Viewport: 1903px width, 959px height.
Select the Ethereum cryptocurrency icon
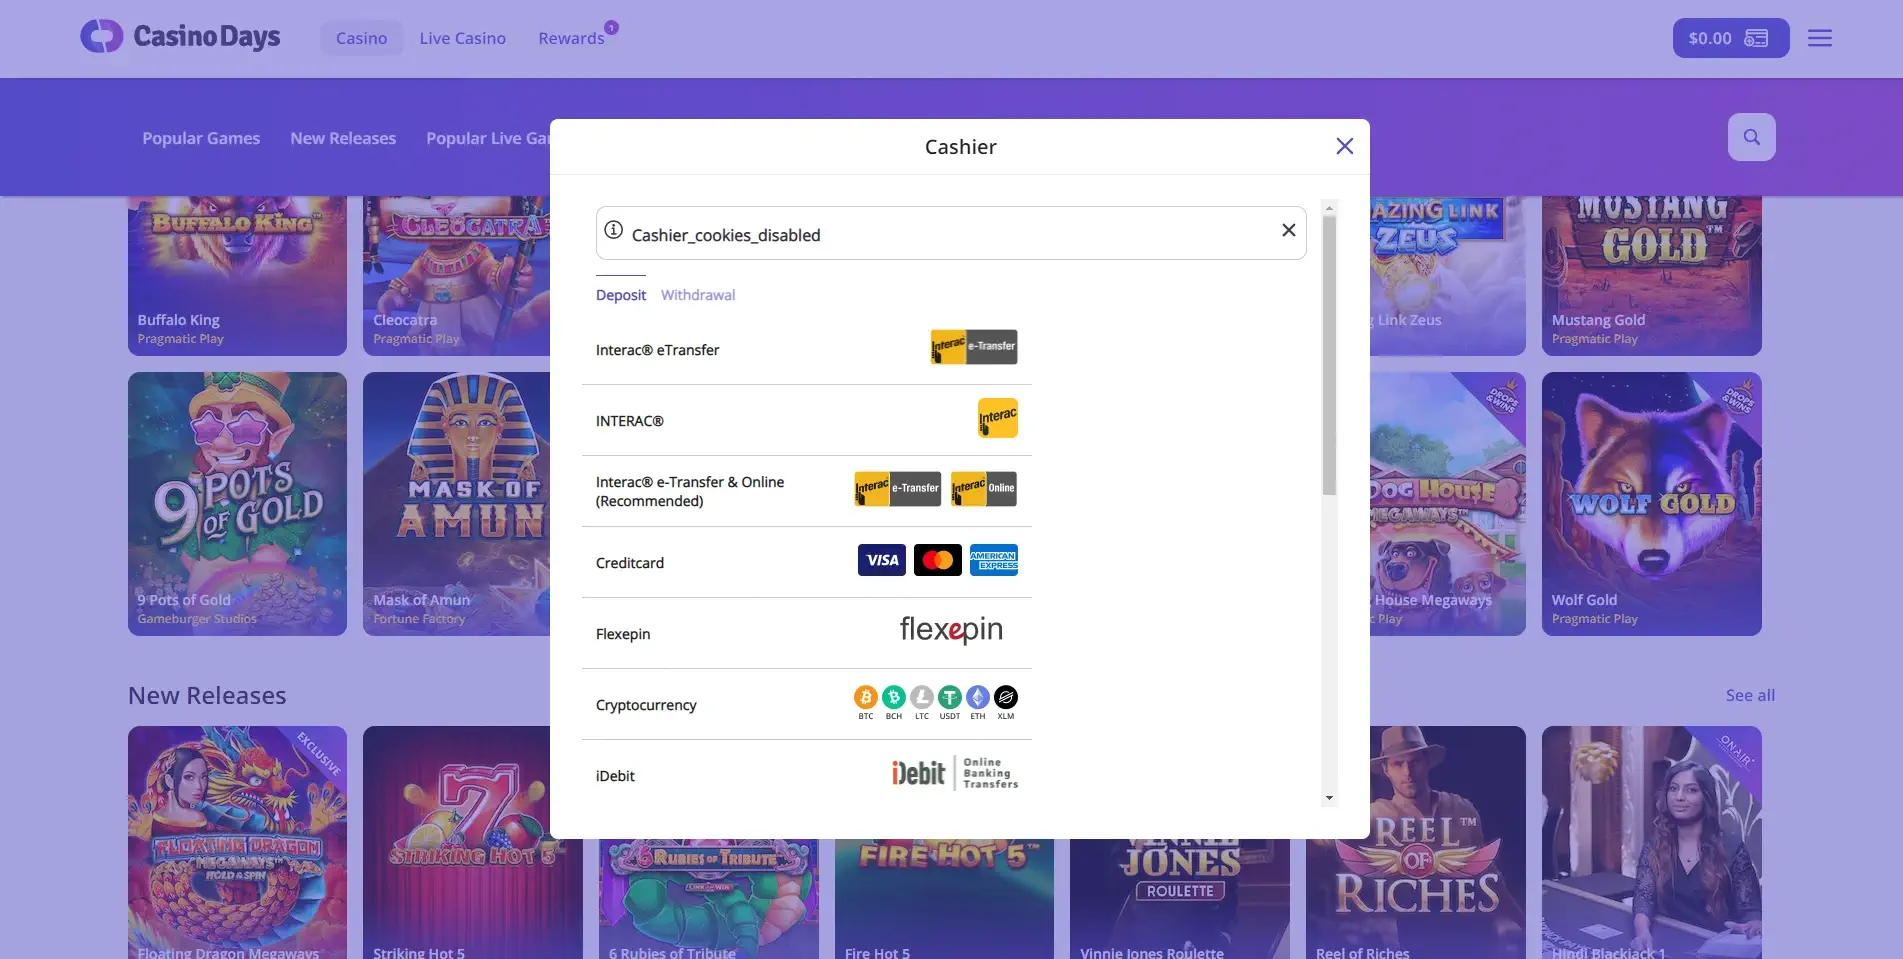(x=977, y=698)
